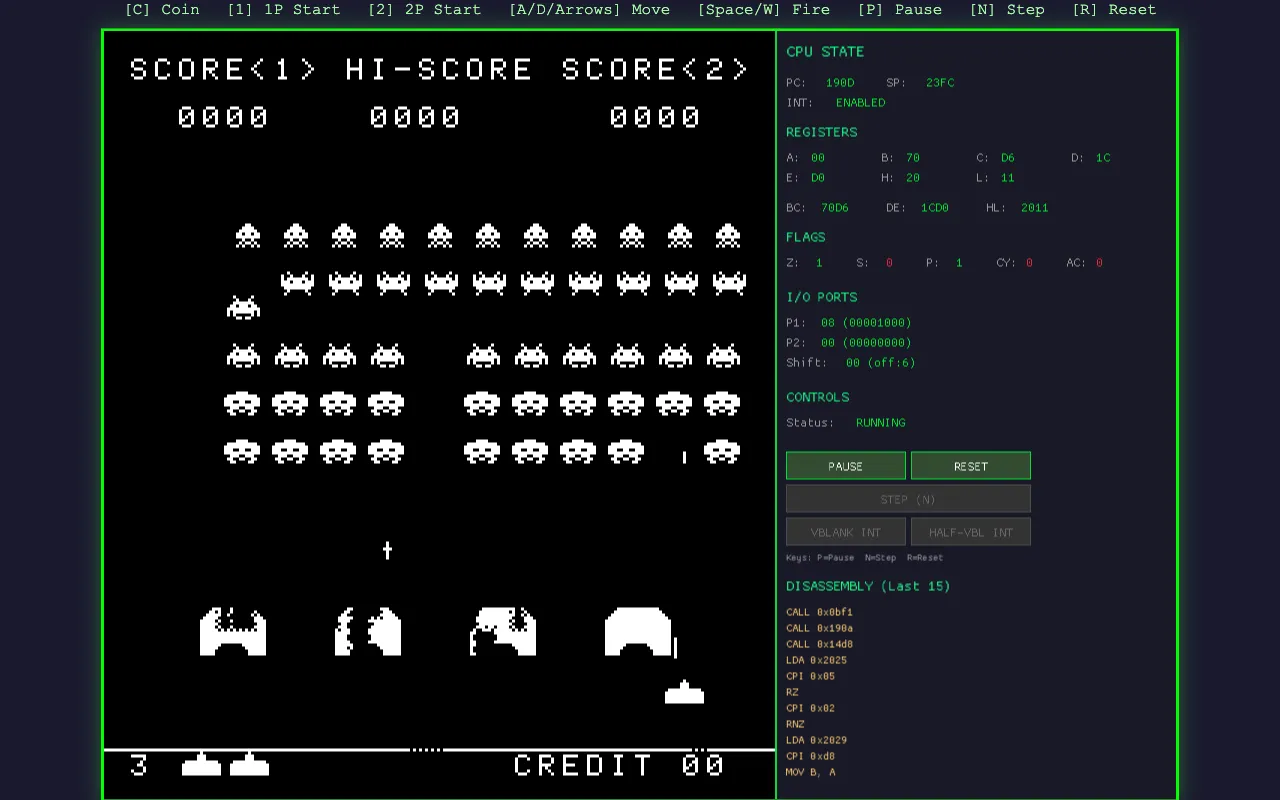This screenshot has width=1280, height=800.
Task: Click the [N] Step key hint
Action: click(1007, 9)
